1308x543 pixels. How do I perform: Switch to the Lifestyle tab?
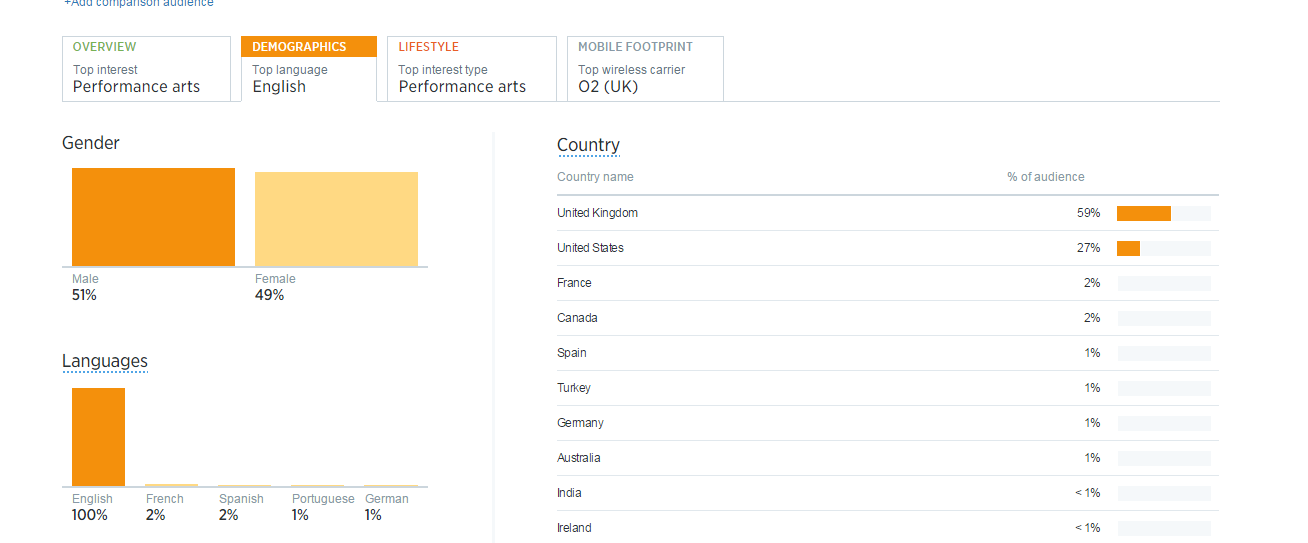click(x=471, y=68)
